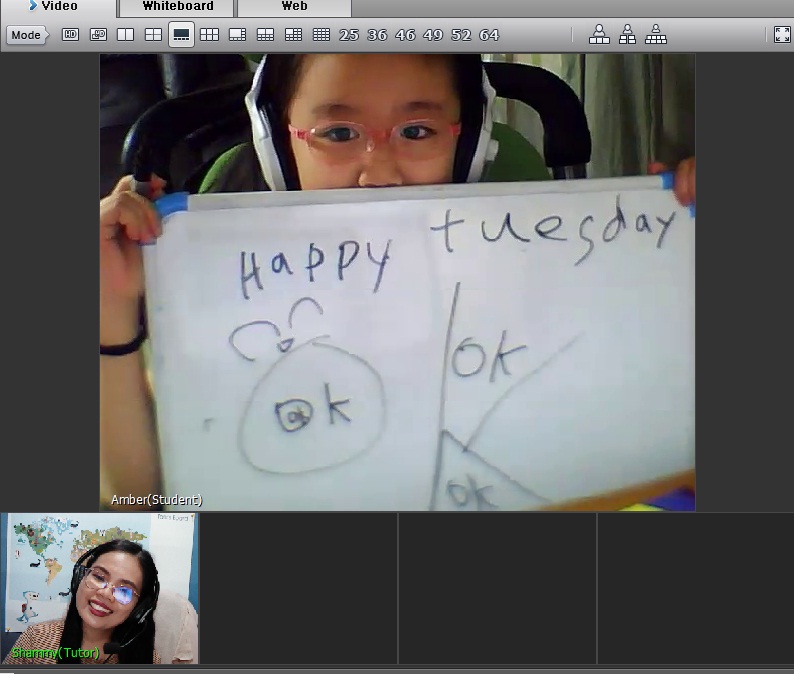This screenshot has height=674, width=794.
Task: Enter full screen video mode
Action: (x=782, y=35)
